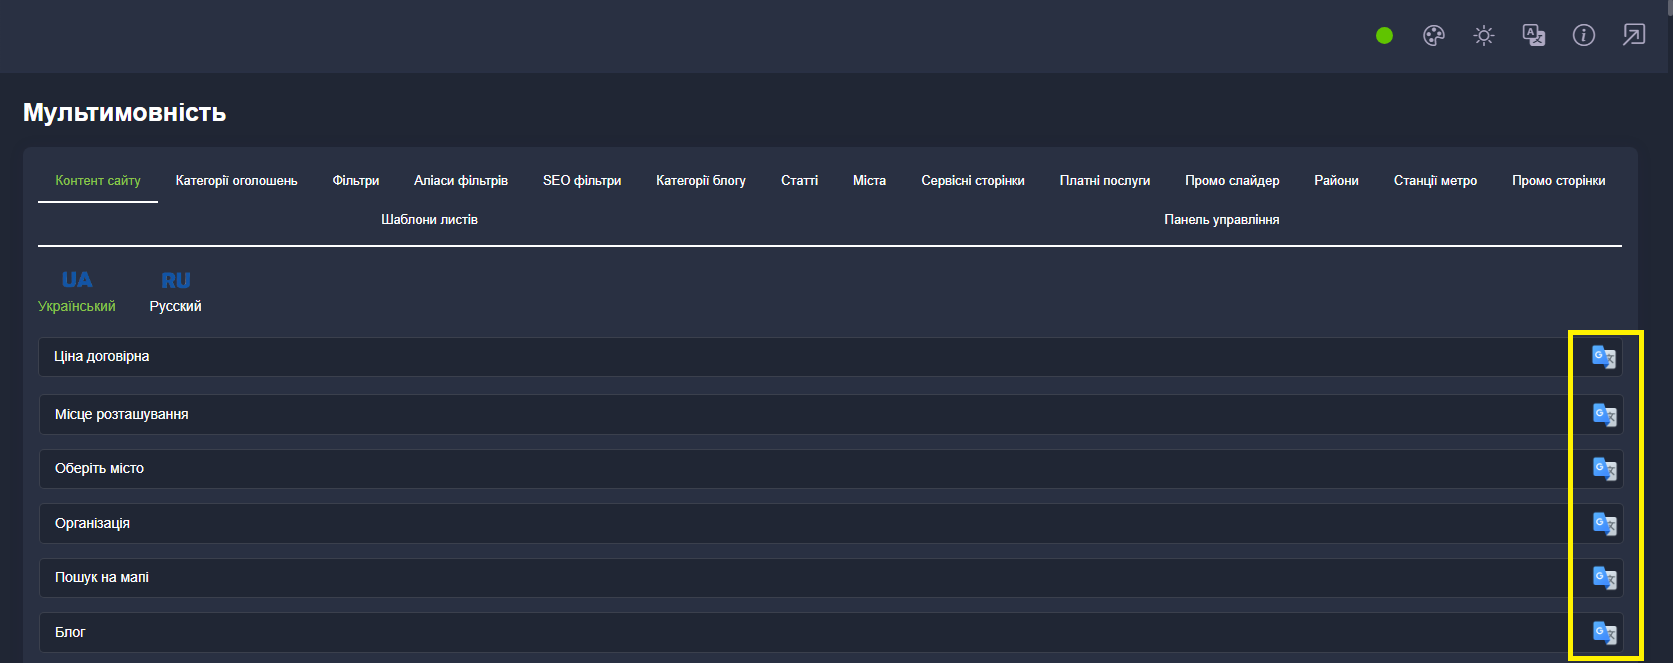Image resolution: width=1673 pixels, height=663 pixels.
Task: Click into the 'Оберіть місто' input field
Action: click(800, 469)
